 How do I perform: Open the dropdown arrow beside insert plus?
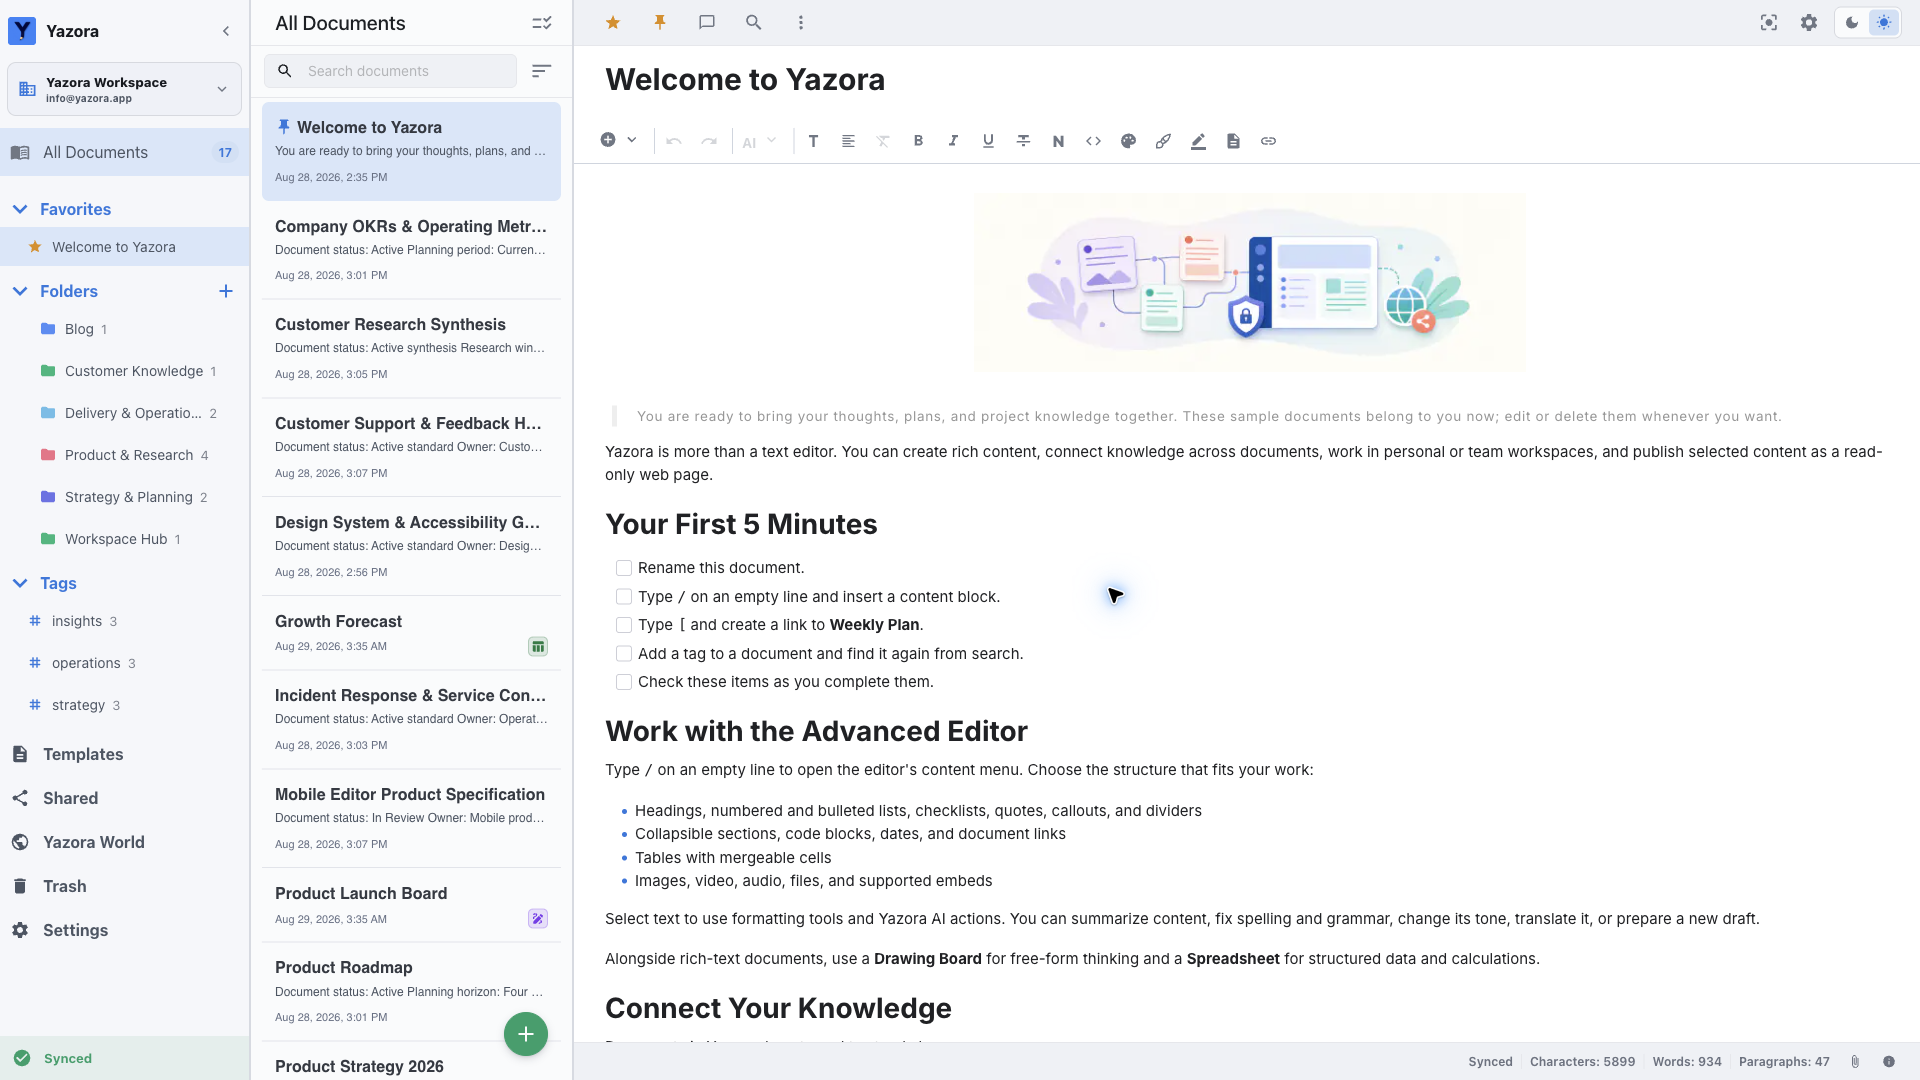pyautogui.click(x=632, y=140)
